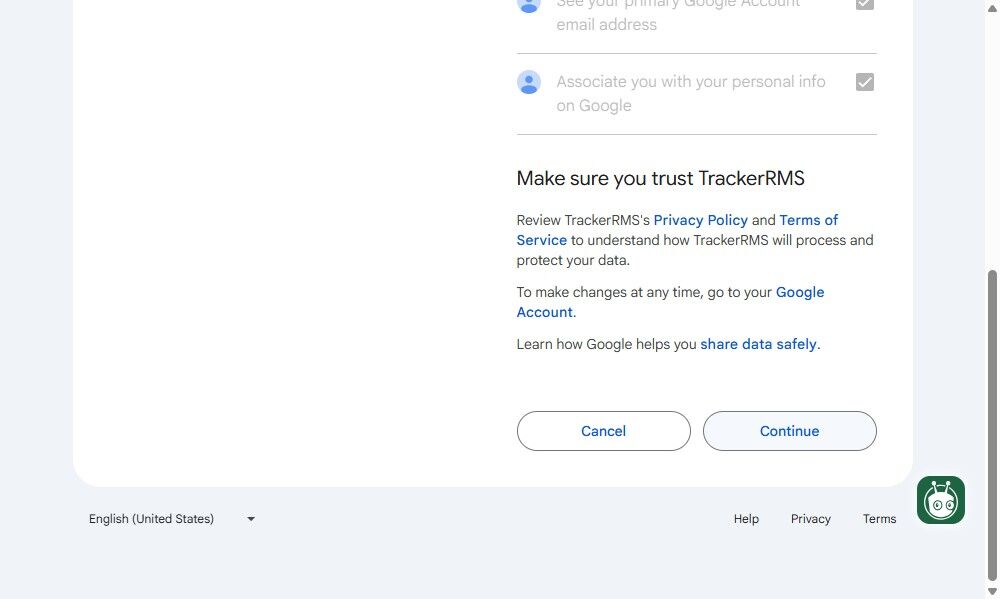Open the Privacy footer link
The width and height of the screenshot is (1000, 599).
[x=811, y=519]
